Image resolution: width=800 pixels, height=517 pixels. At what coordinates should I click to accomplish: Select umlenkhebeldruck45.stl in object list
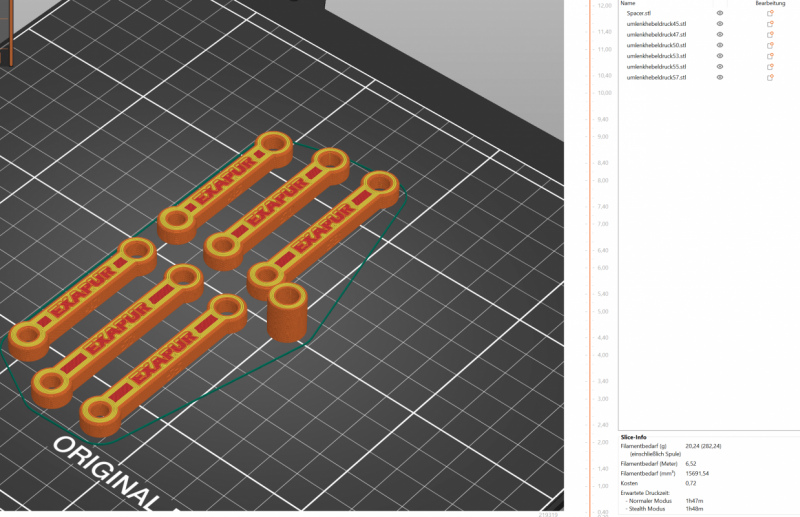pos(656,24)
